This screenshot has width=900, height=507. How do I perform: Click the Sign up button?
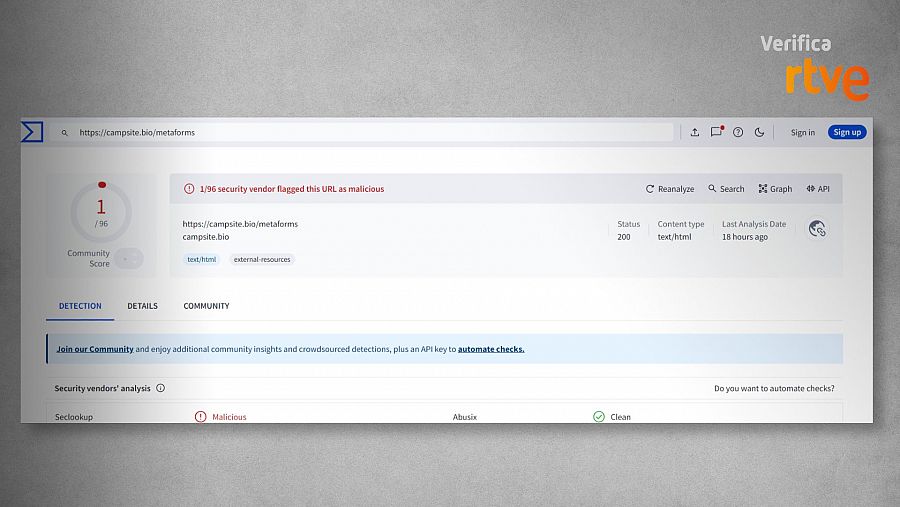click(x=847, y=132)
